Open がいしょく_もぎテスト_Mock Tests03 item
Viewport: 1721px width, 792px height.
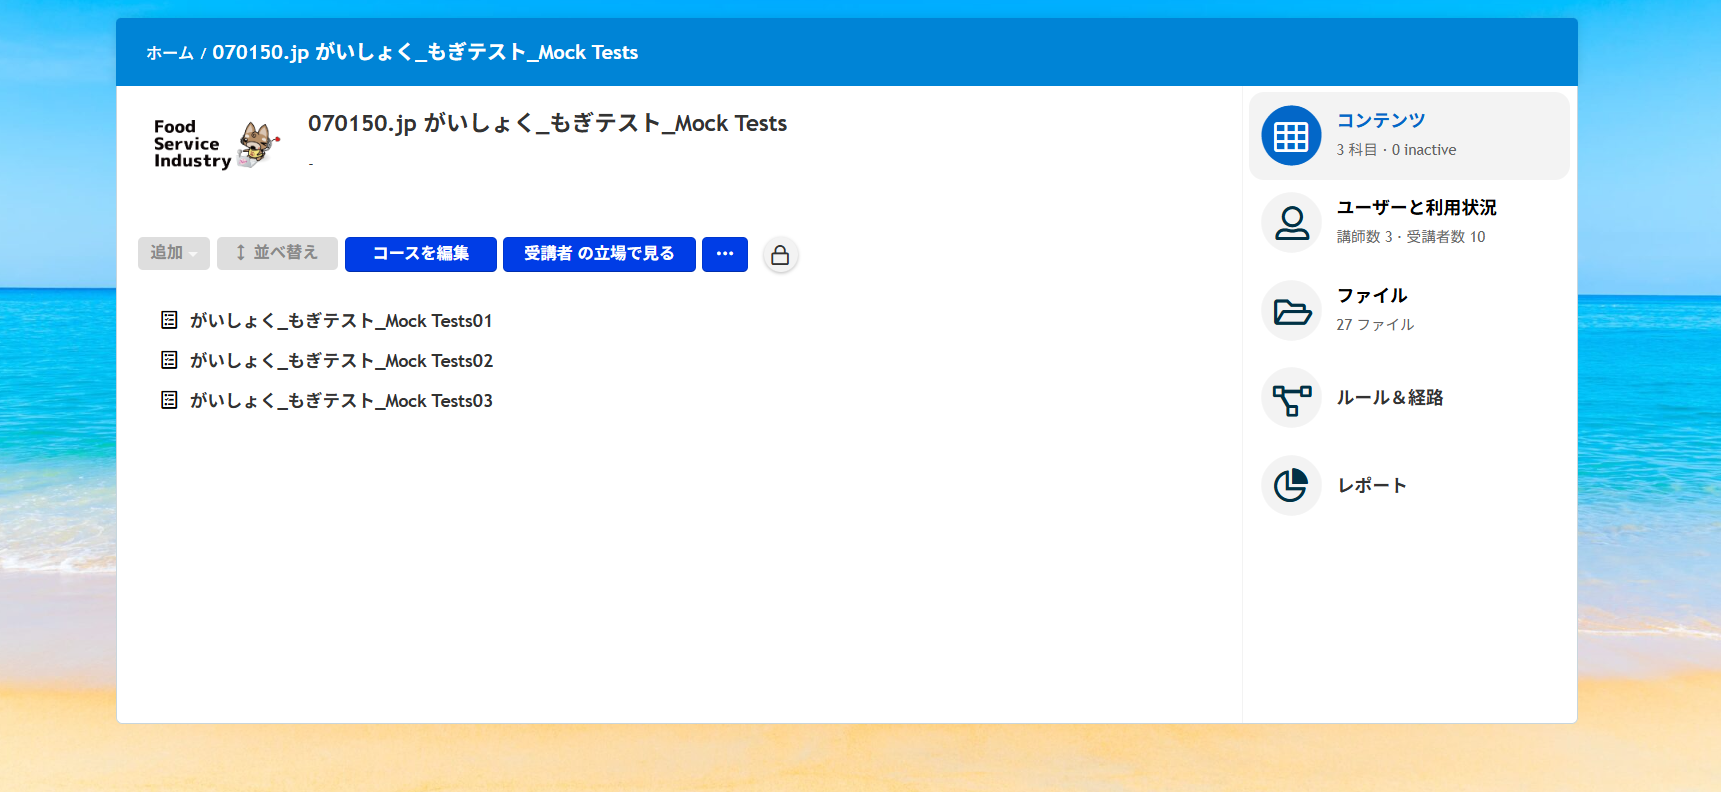pyautogui.click(x=341, y=401)
